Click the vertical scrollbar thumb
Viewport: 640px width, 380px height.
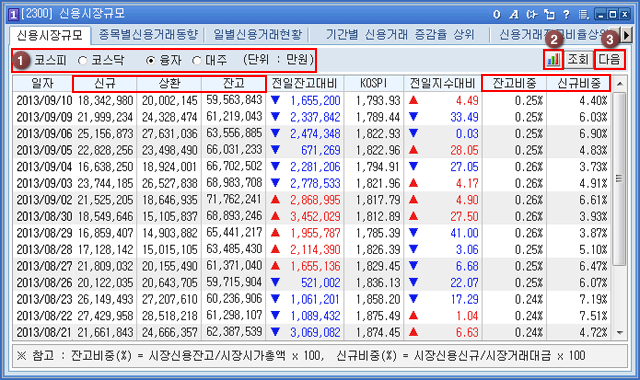[620, 178]
